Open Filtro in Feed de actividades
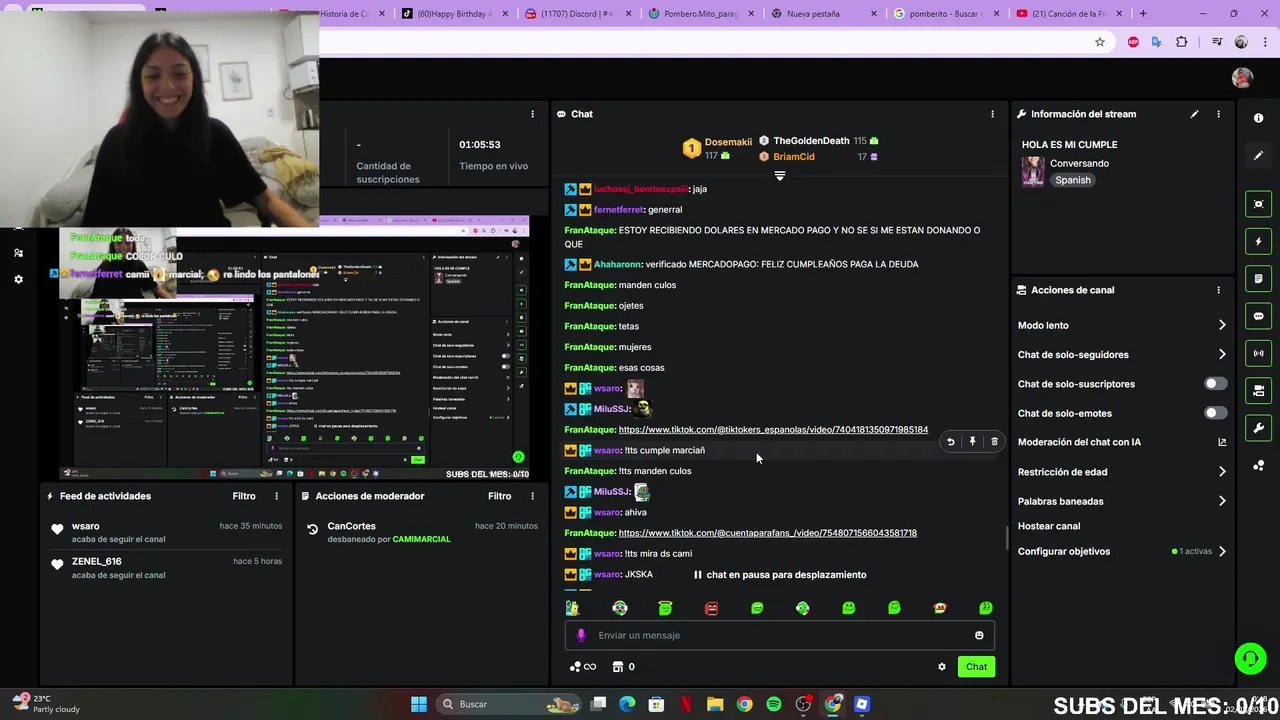This screenshot has width=1280, height=720. point(244,496)
